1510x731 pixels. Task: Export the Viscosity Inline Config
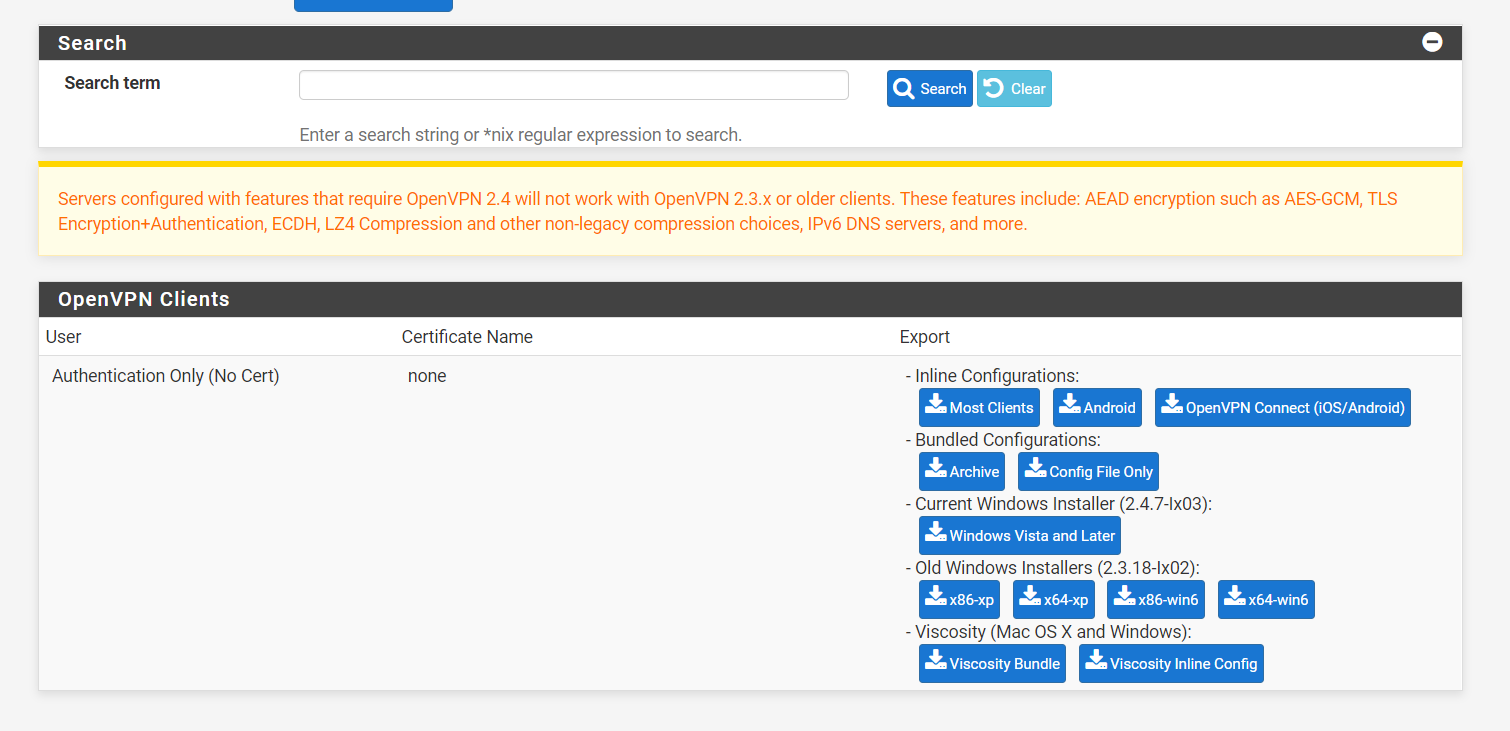[x=1171, y=663]
